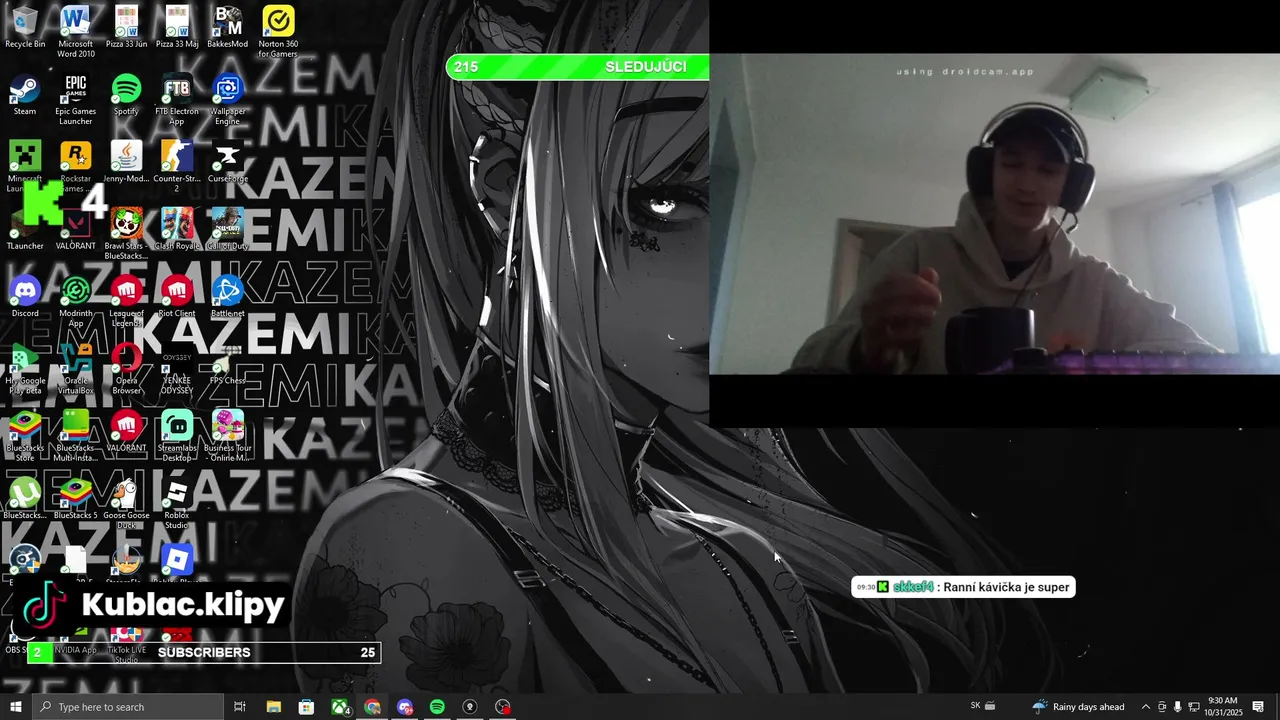Open the Xbox app taskbar icon
This screenshot has height=720, width=1280.
tap(341, 707)
